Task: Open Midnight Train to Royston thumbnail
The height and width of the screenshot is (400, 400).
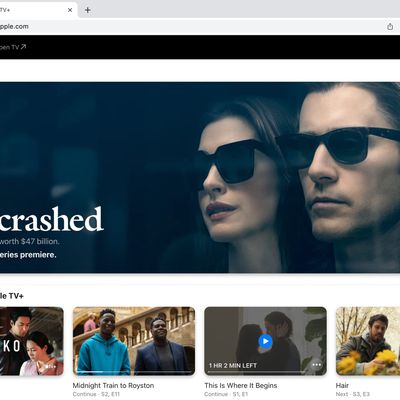Action: (x=134, y=341)
